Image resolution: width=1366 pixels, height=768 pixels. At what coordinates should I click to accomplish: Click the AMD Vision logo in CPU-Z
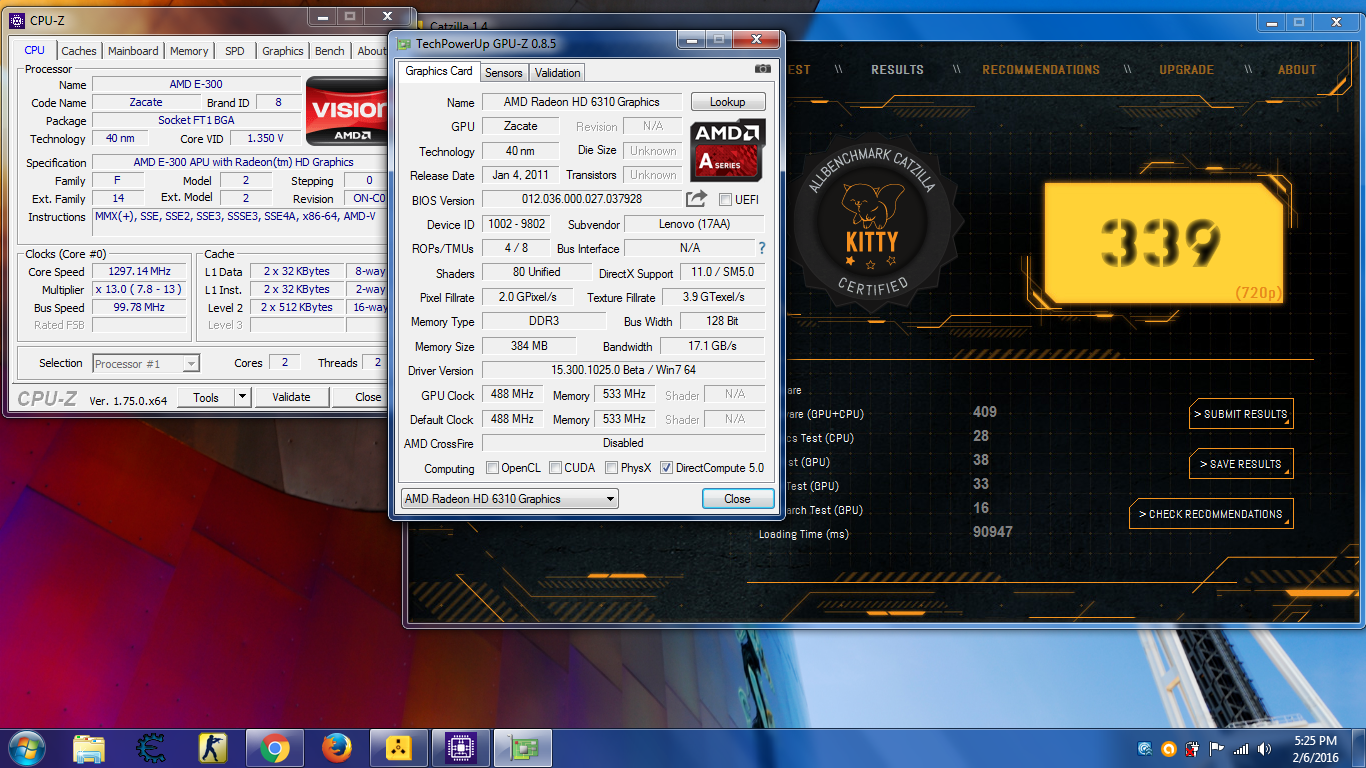tap(346, 110)
